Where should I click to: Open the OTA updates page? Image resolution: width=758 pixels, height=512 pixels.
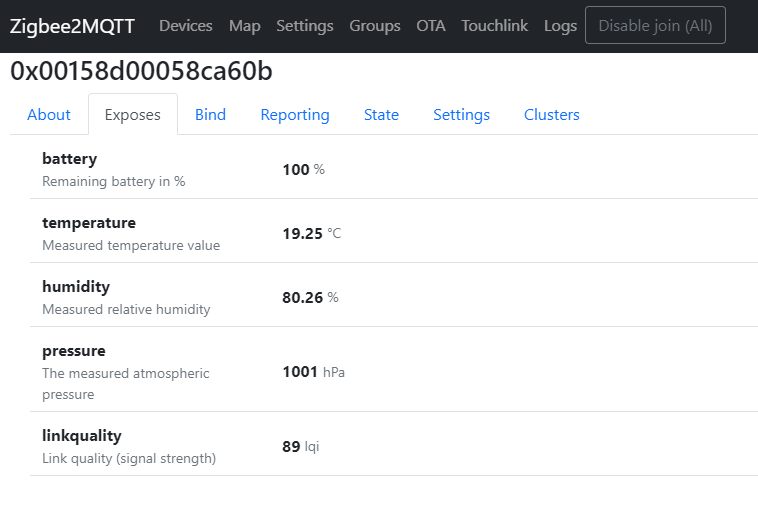coord(431,26)
